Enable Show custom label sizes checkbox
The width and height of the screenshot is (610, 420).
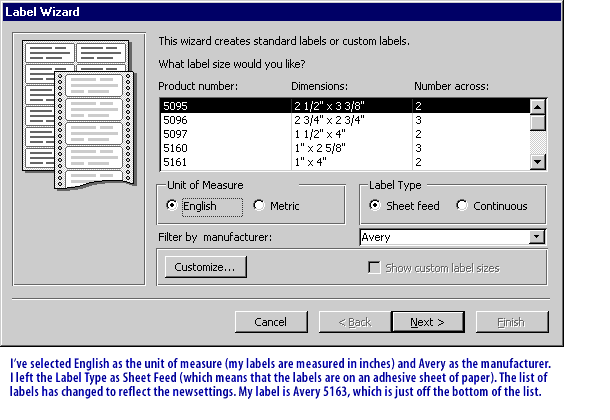pyautogui.click(x=374, y=268)
